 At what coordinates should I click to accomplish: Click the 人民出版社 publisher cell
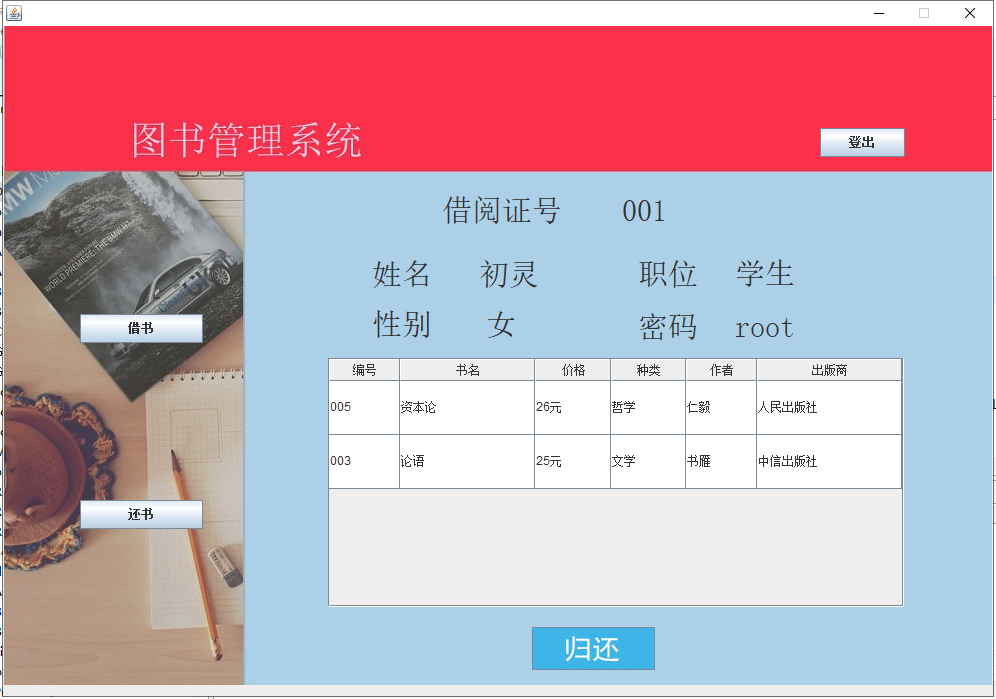click(829, 407)
